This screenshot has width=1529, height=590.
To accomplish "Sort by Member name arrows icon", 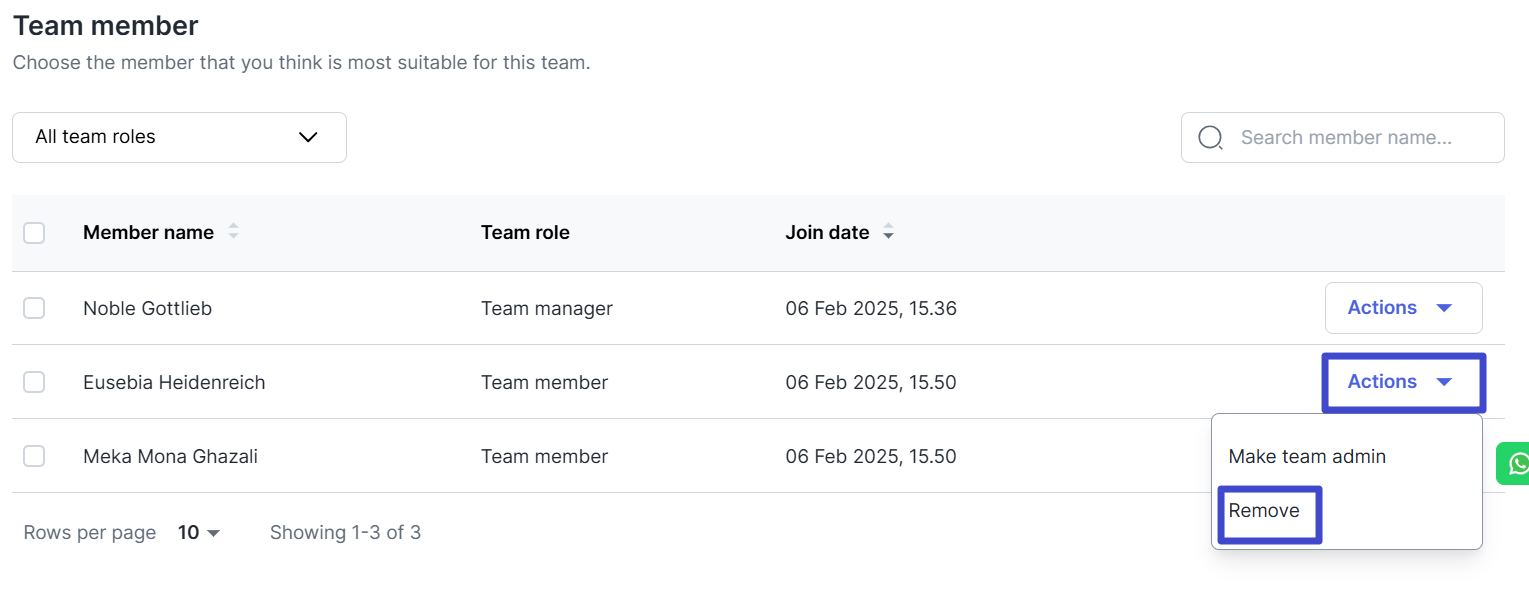I will coord(234,232).
